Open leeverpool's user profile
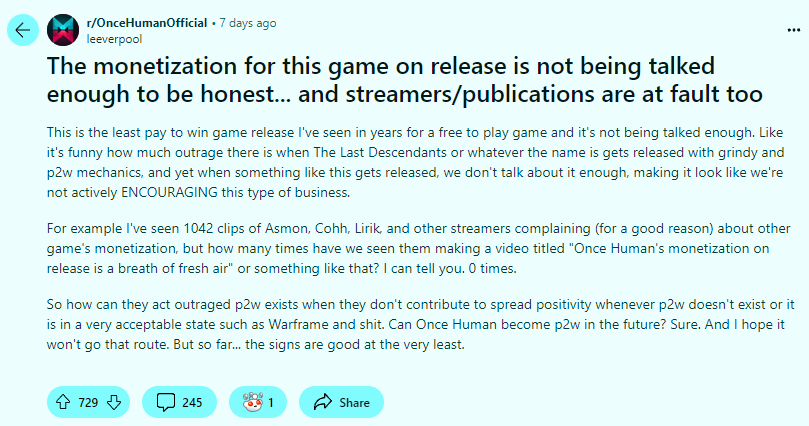809x426 pixels. (x=114, y=38)
